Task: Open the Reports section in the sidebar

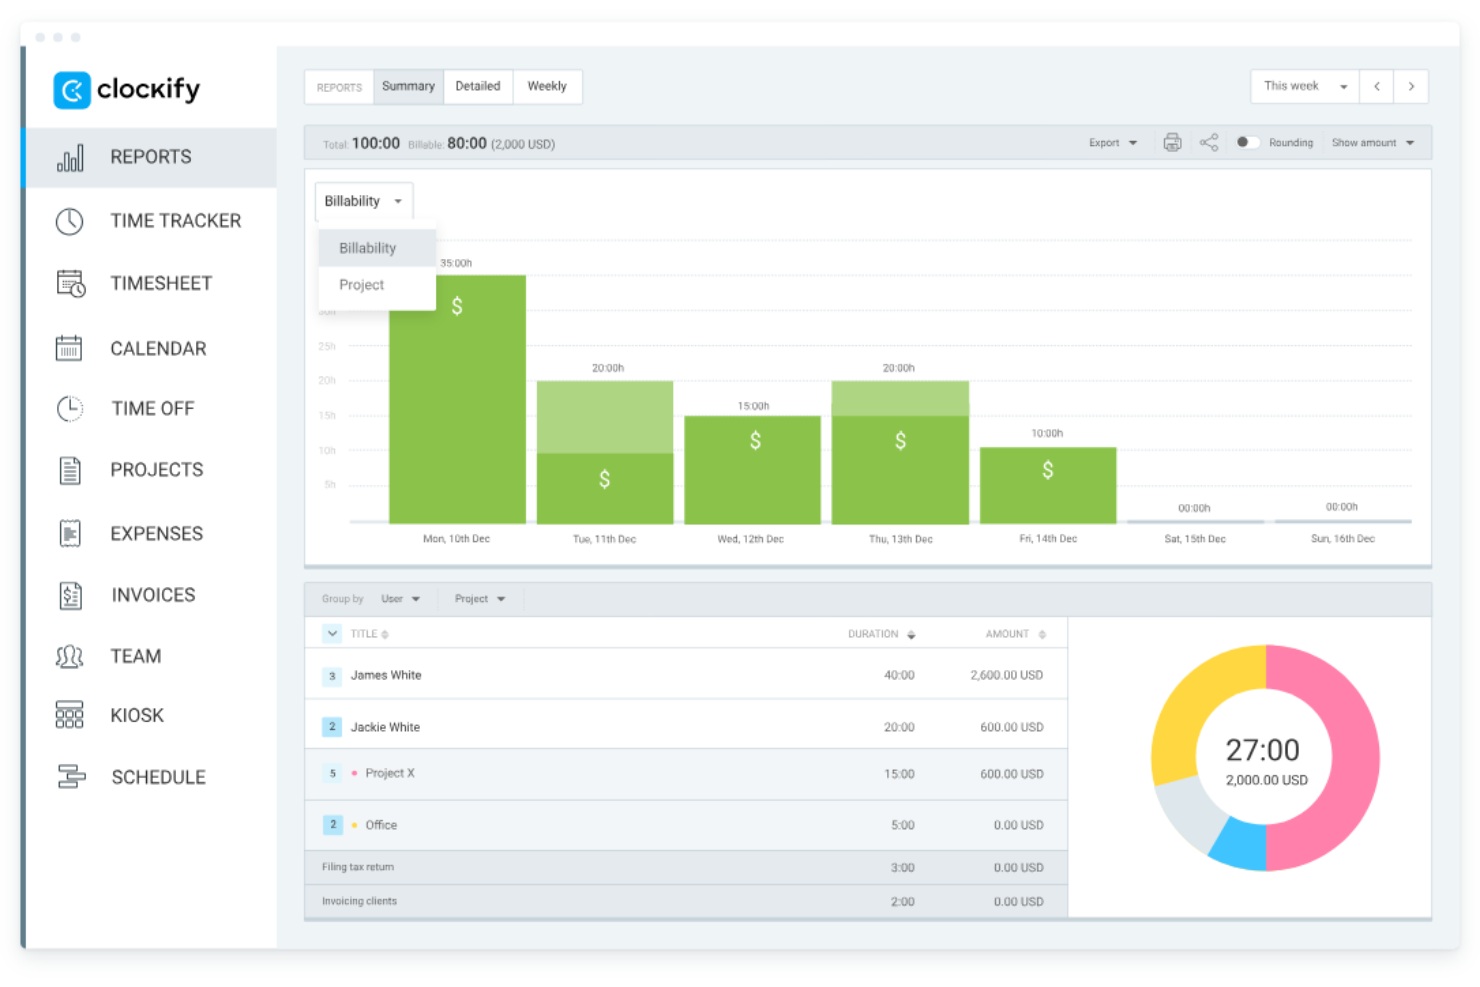Action: pos(150,156)
